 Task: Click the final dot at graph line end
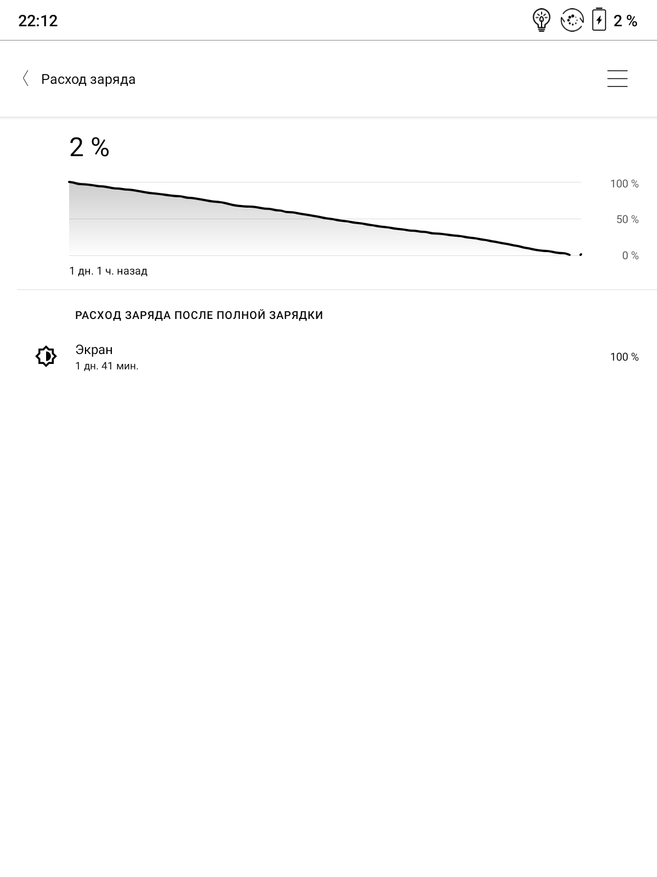pos(580,255)
